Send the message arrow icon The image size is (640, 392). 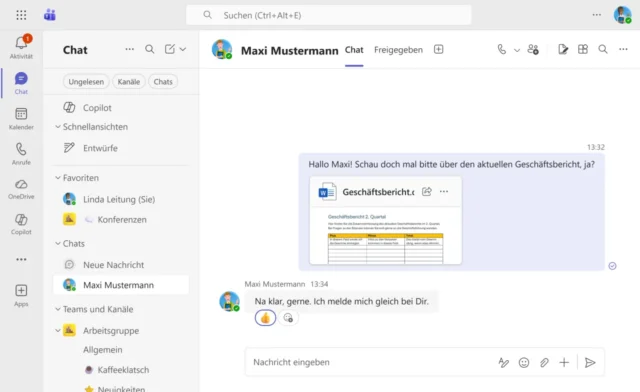pyautogui.click(x=590, y=362)
